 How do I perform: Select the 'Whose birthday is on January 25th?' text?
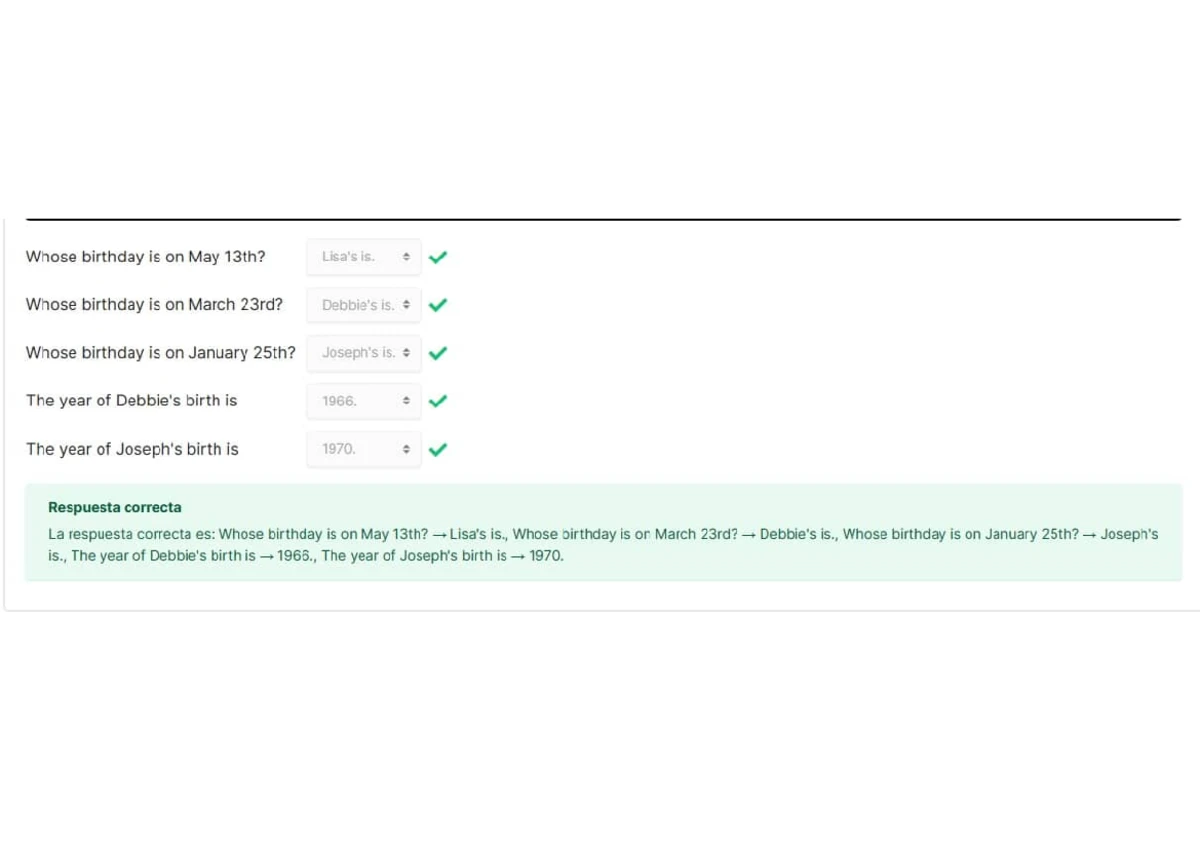click(161, 353)
